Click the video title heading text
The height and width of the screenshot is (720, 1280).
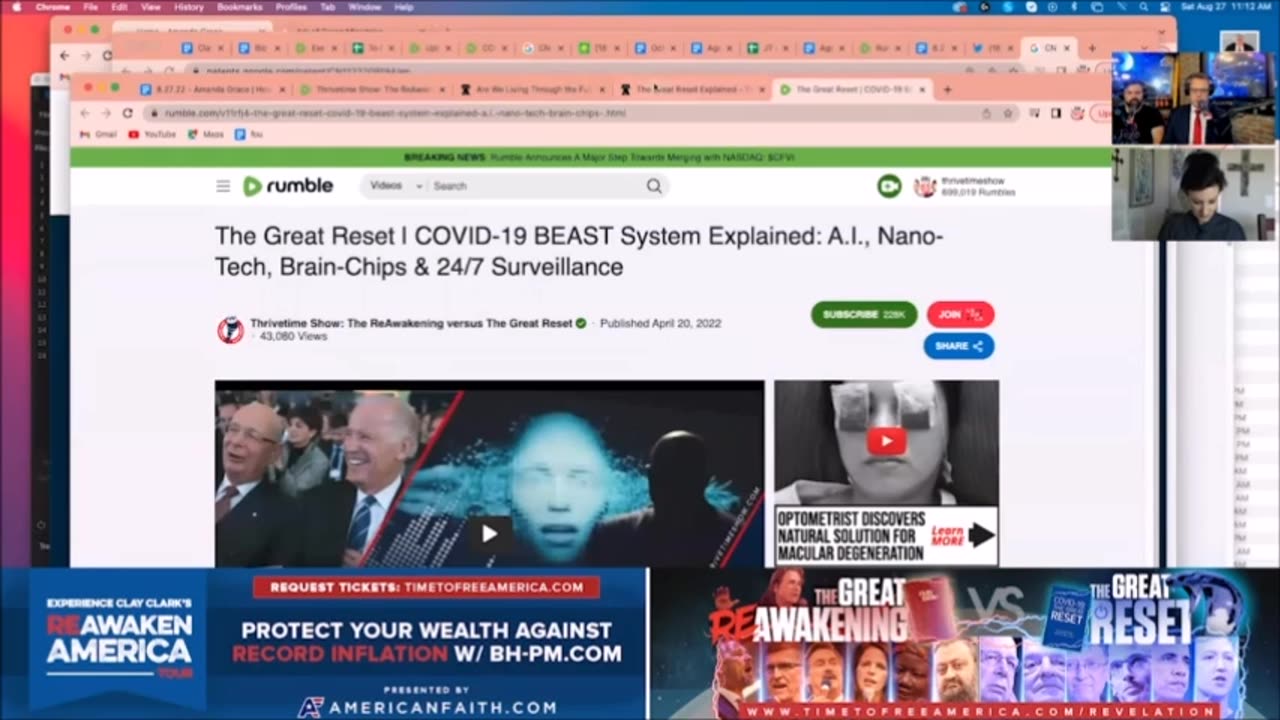(x=579, y=252)
